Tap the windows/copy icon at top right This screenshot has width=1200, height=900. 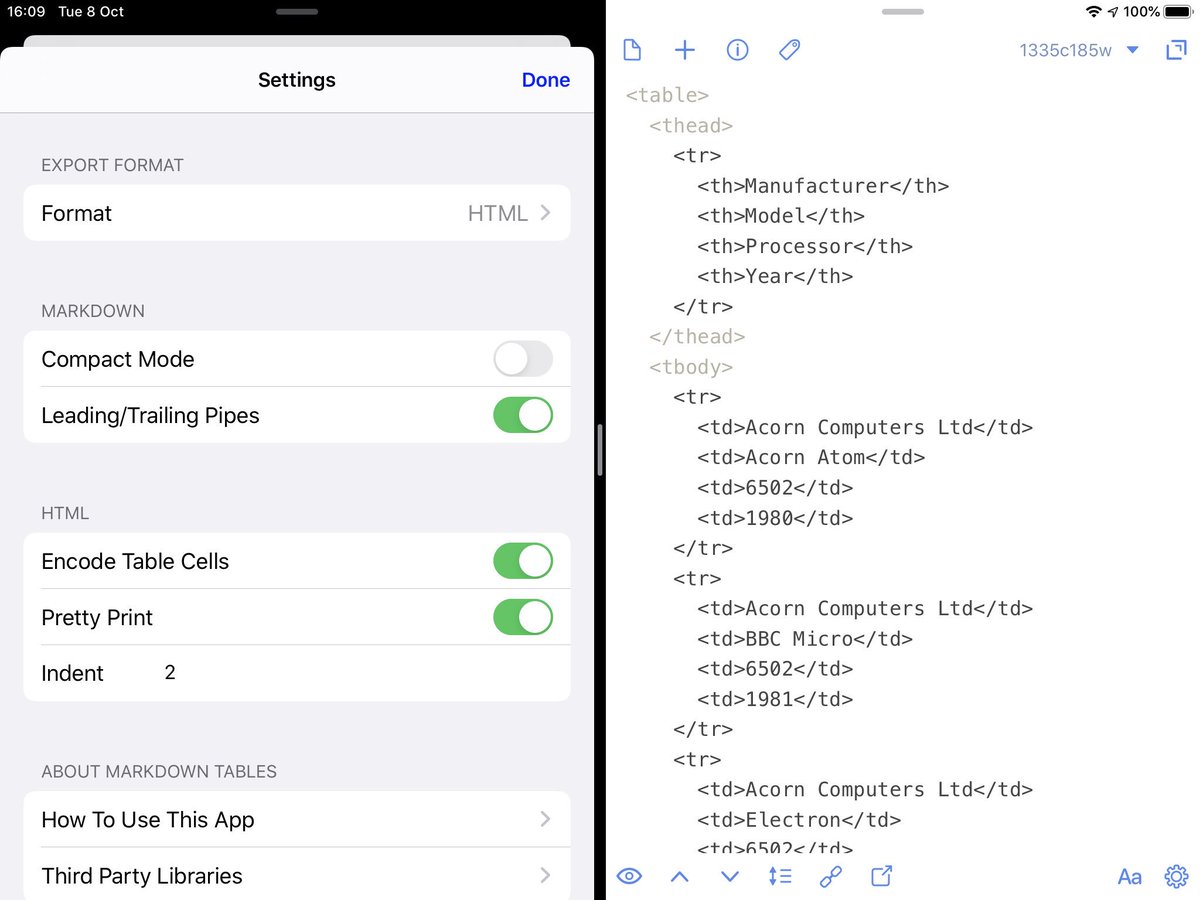point(1176,50)
